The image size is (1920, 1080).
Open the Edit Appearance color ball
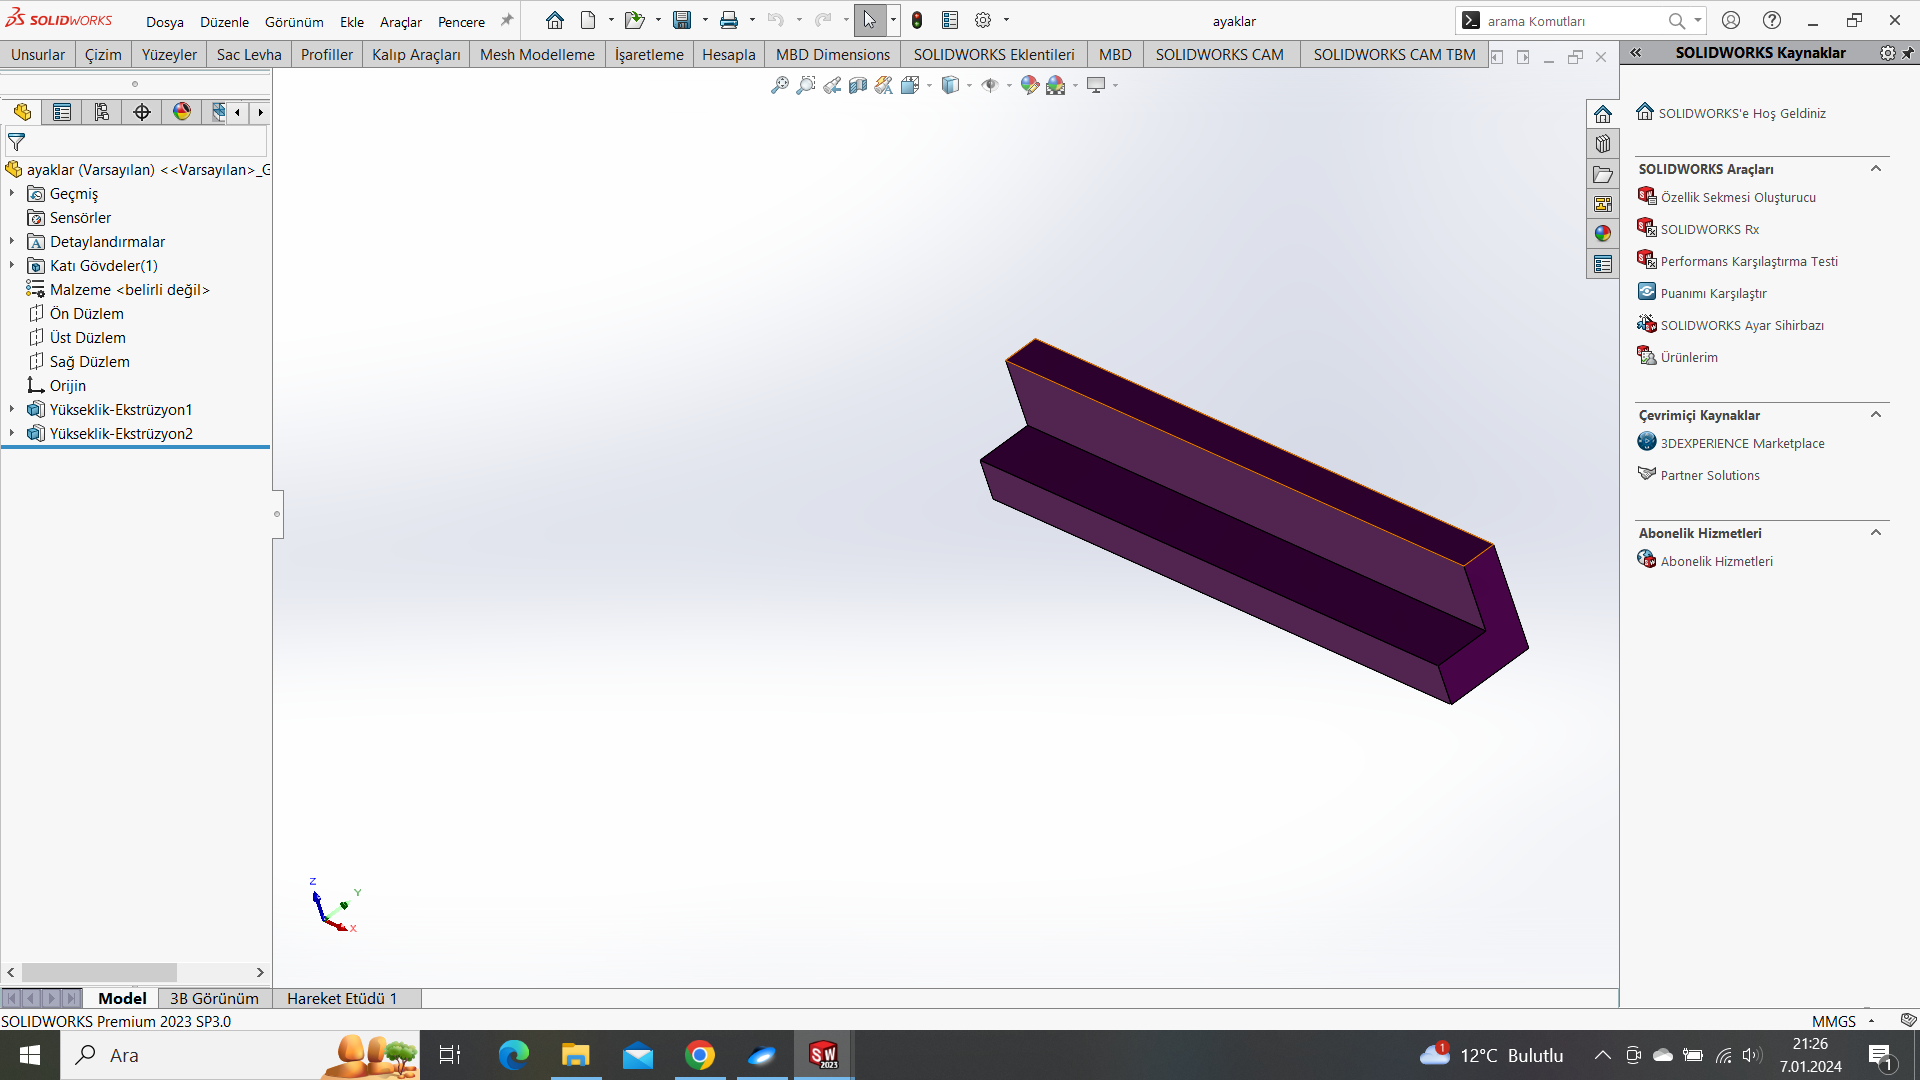tap(1029, 86)
